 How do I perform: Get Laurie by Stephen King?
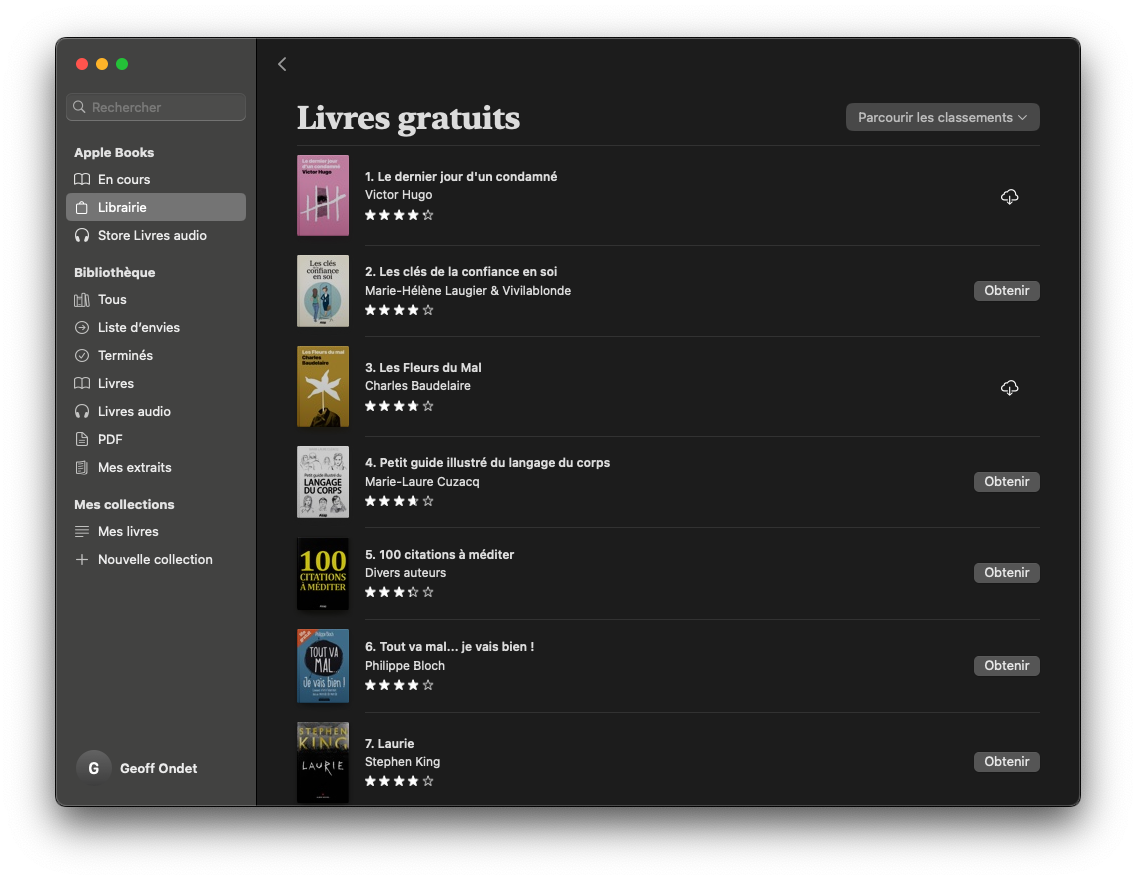pos(1006,761)
